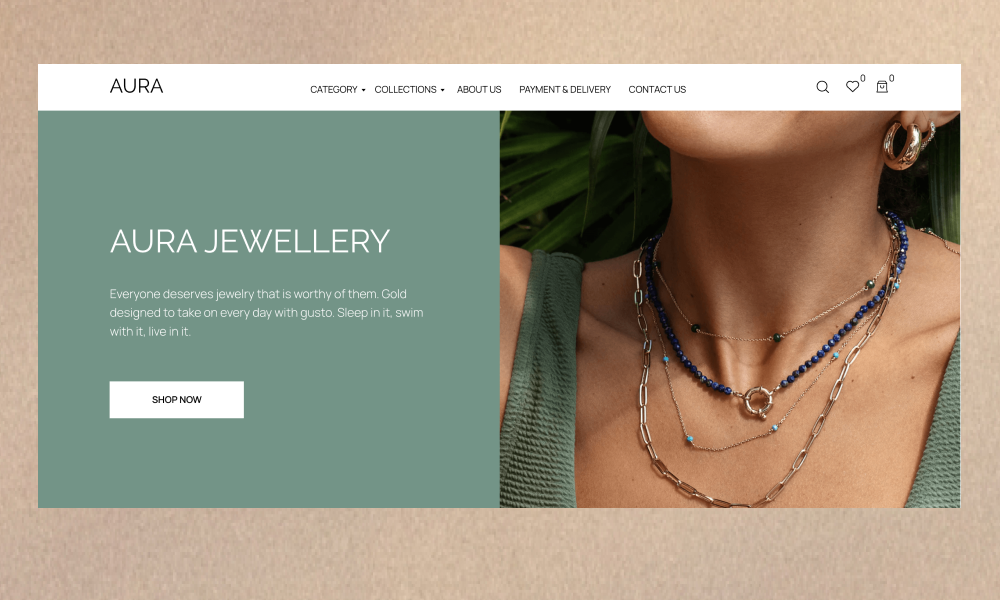The height and width of the screenshot is (600, 1000).
Task: Click the round clasp pendant on the necklace
Action: tap(758, 402)
